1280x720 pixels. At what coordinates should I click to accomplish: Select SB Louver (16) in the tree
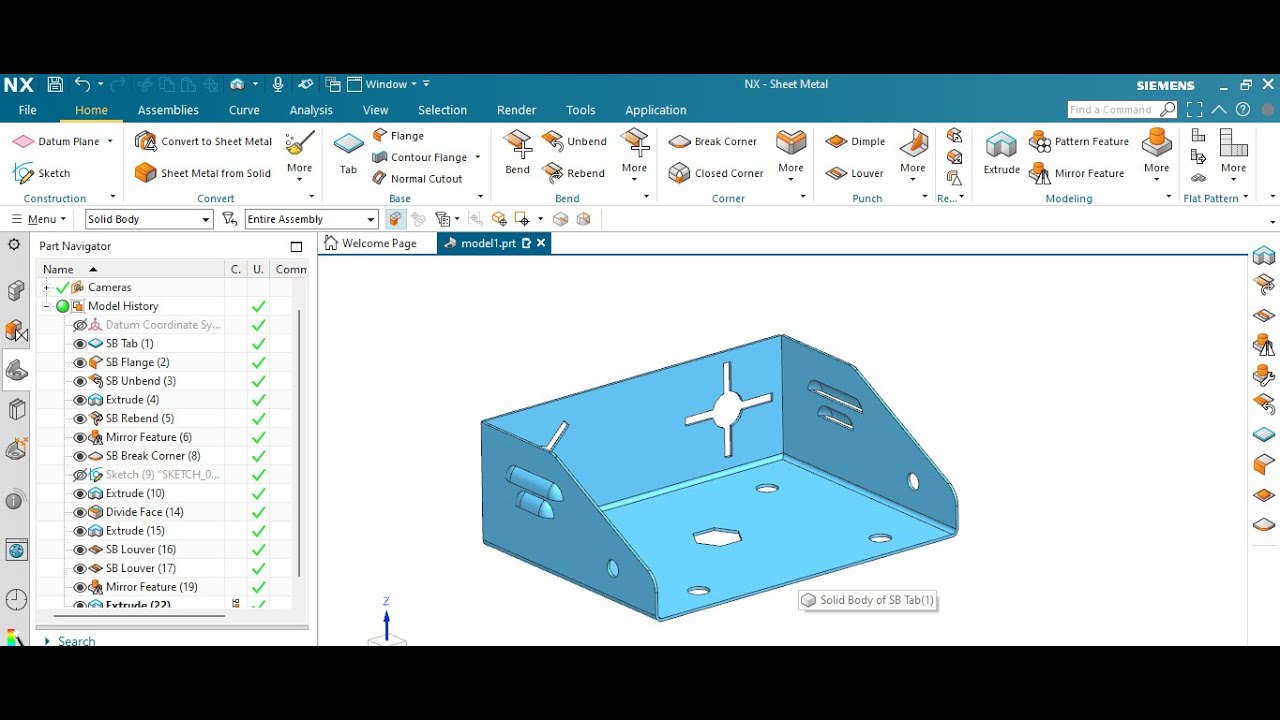[x=140, y=549]
